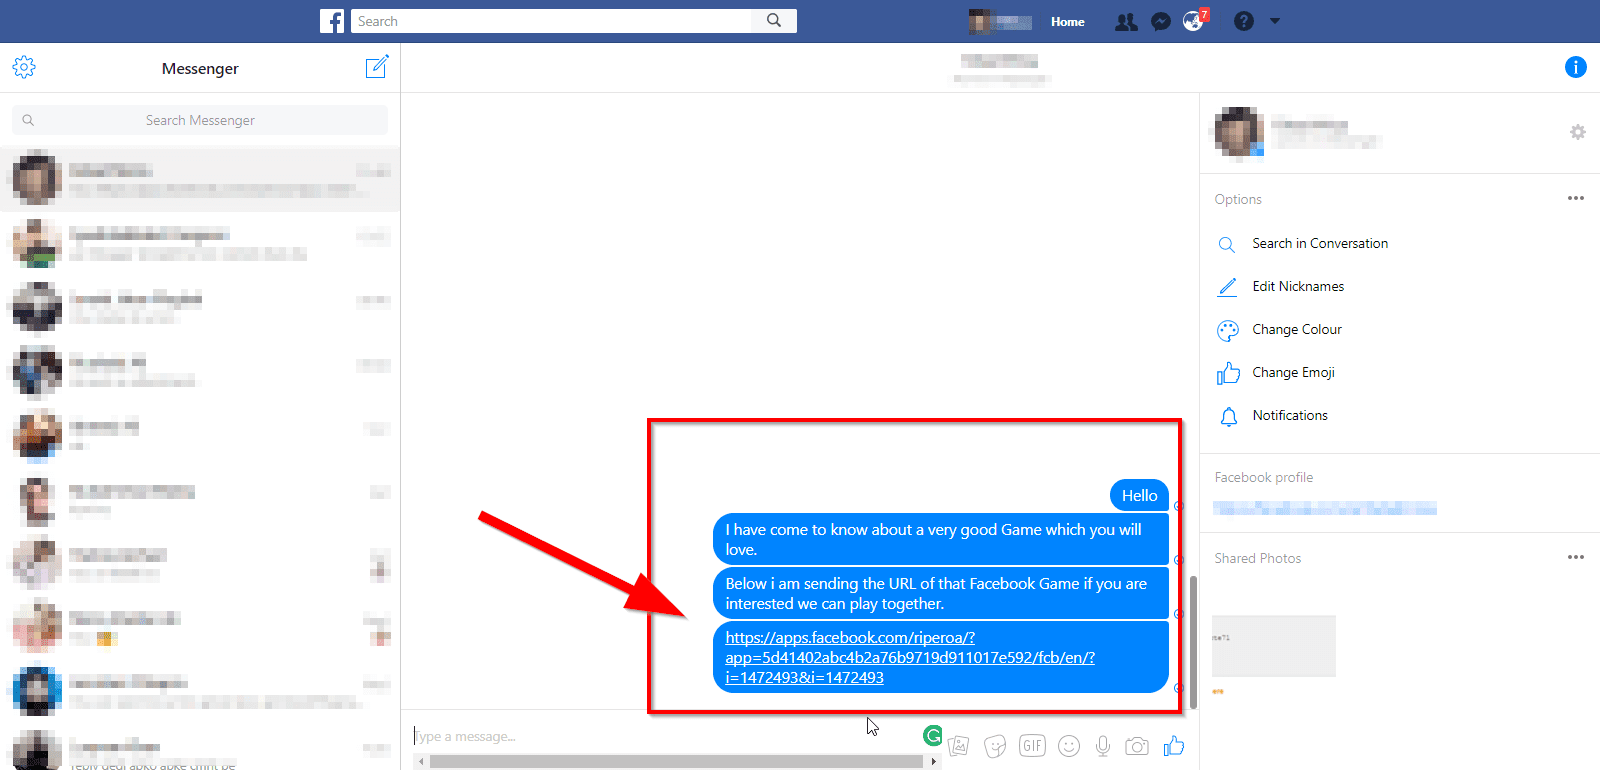This screenshot has height=770, width=1600.
Task: Click the bell icon beside Notifications
Action: [1229, 416]
